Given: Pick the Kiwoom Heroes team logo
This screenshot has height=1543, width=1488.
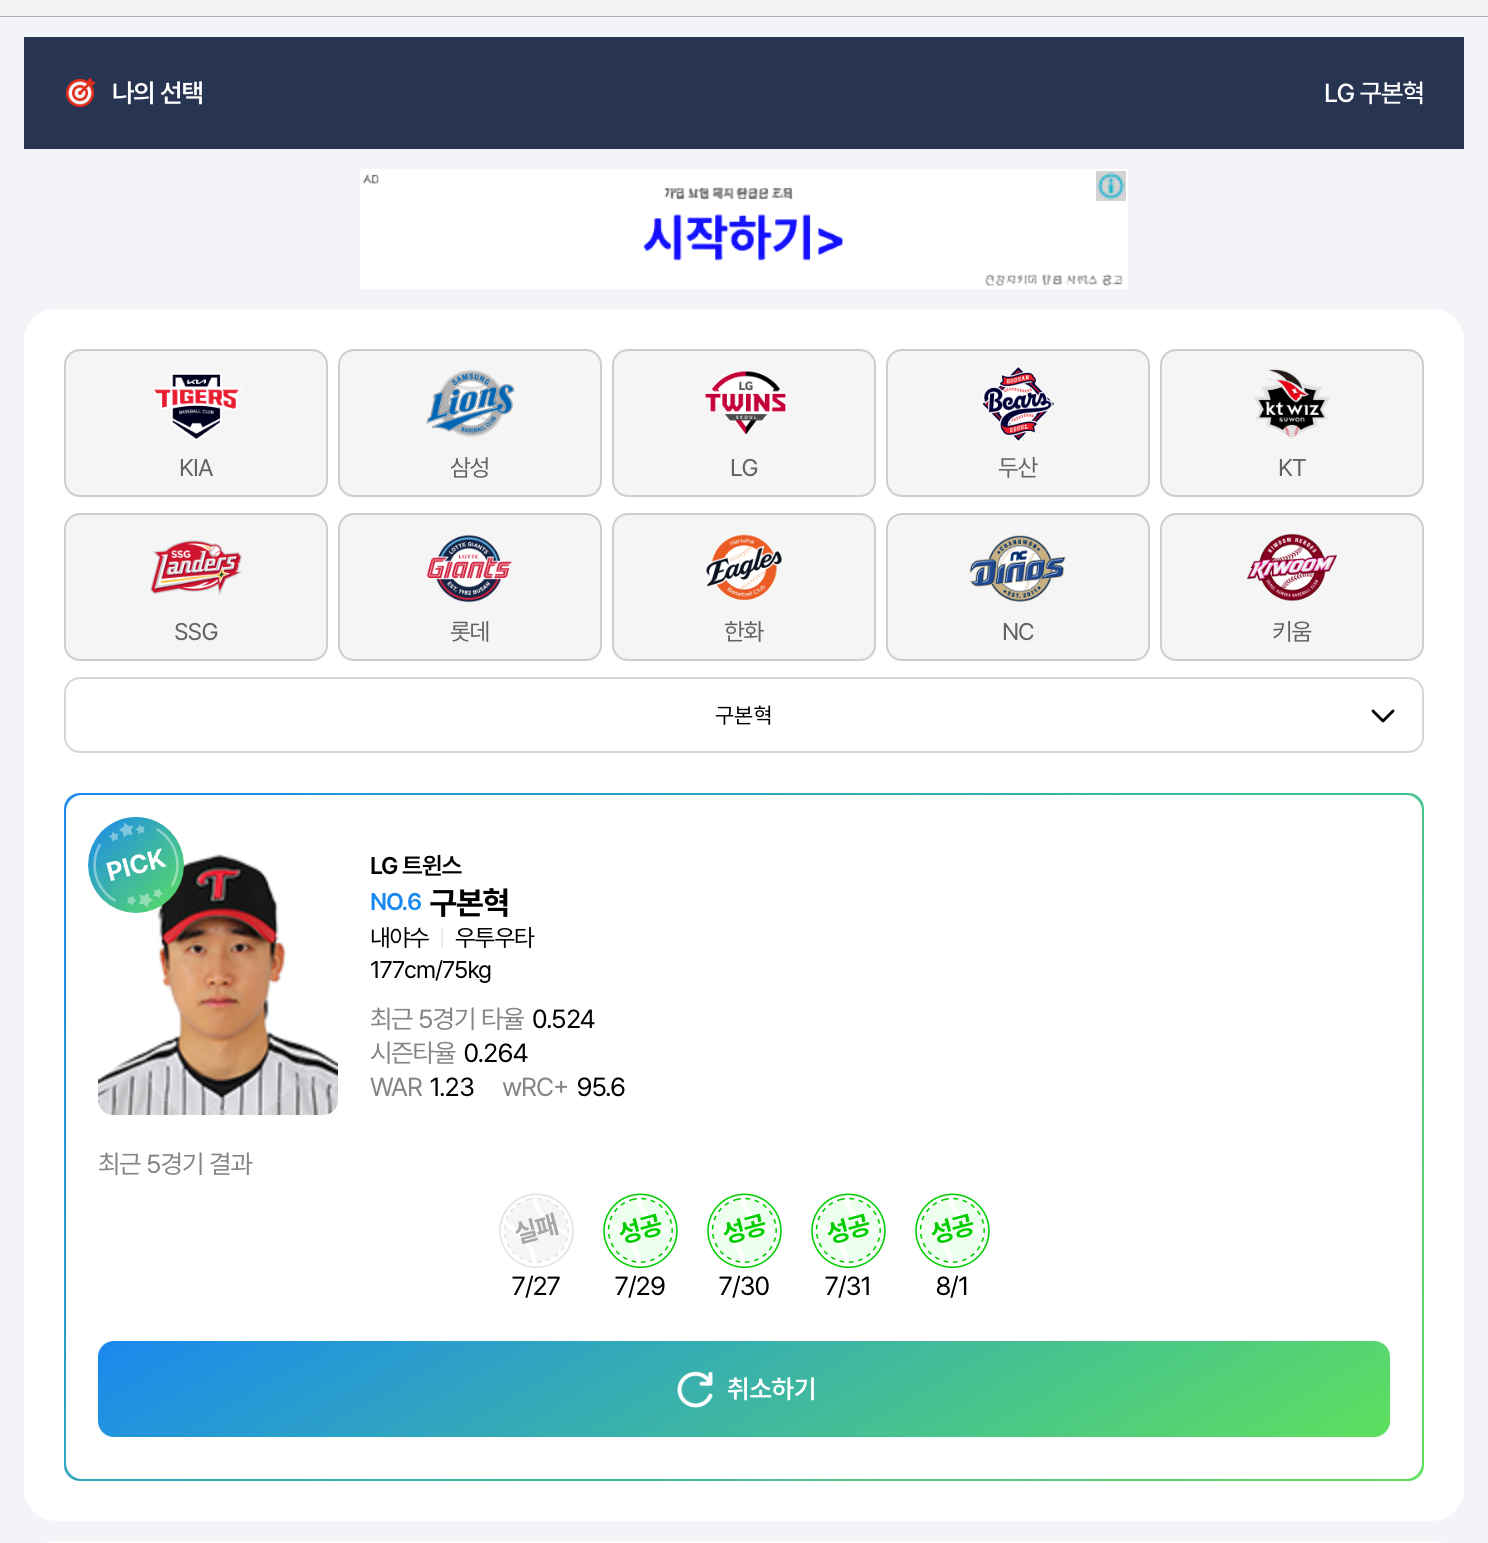Looking at the screenshot, I should tap(1291, 568).
